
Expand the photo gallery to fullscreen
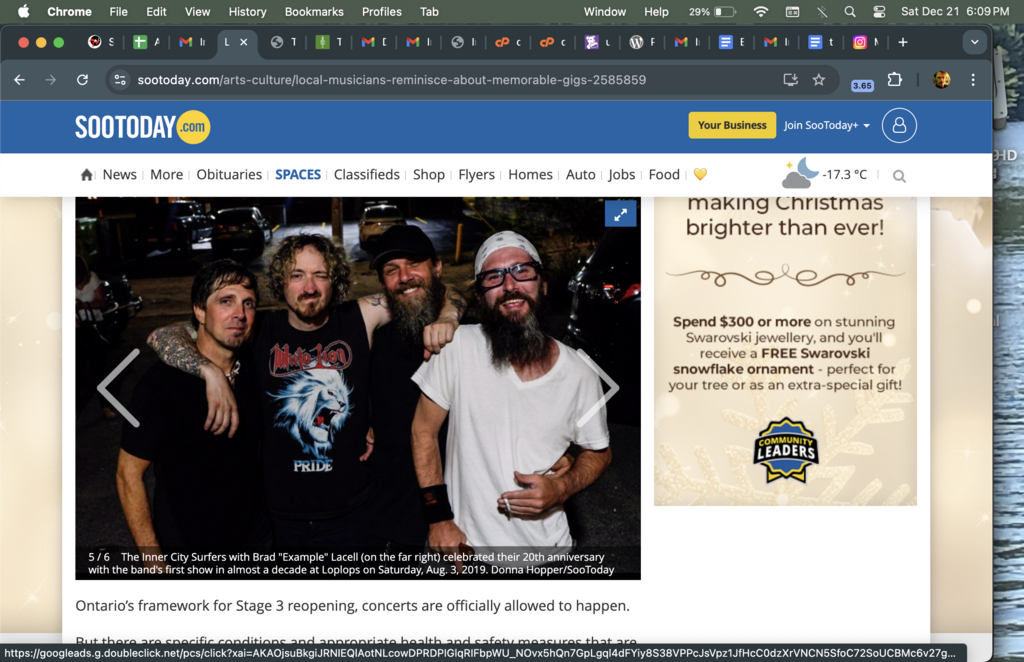tap(620, 214)
